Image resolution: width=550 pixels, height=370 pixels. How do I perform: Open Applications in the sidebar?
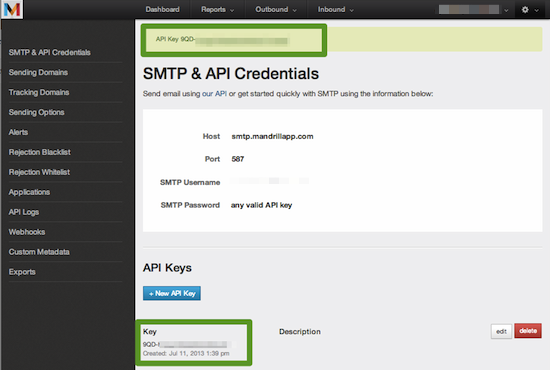click(x=29, y=193)
